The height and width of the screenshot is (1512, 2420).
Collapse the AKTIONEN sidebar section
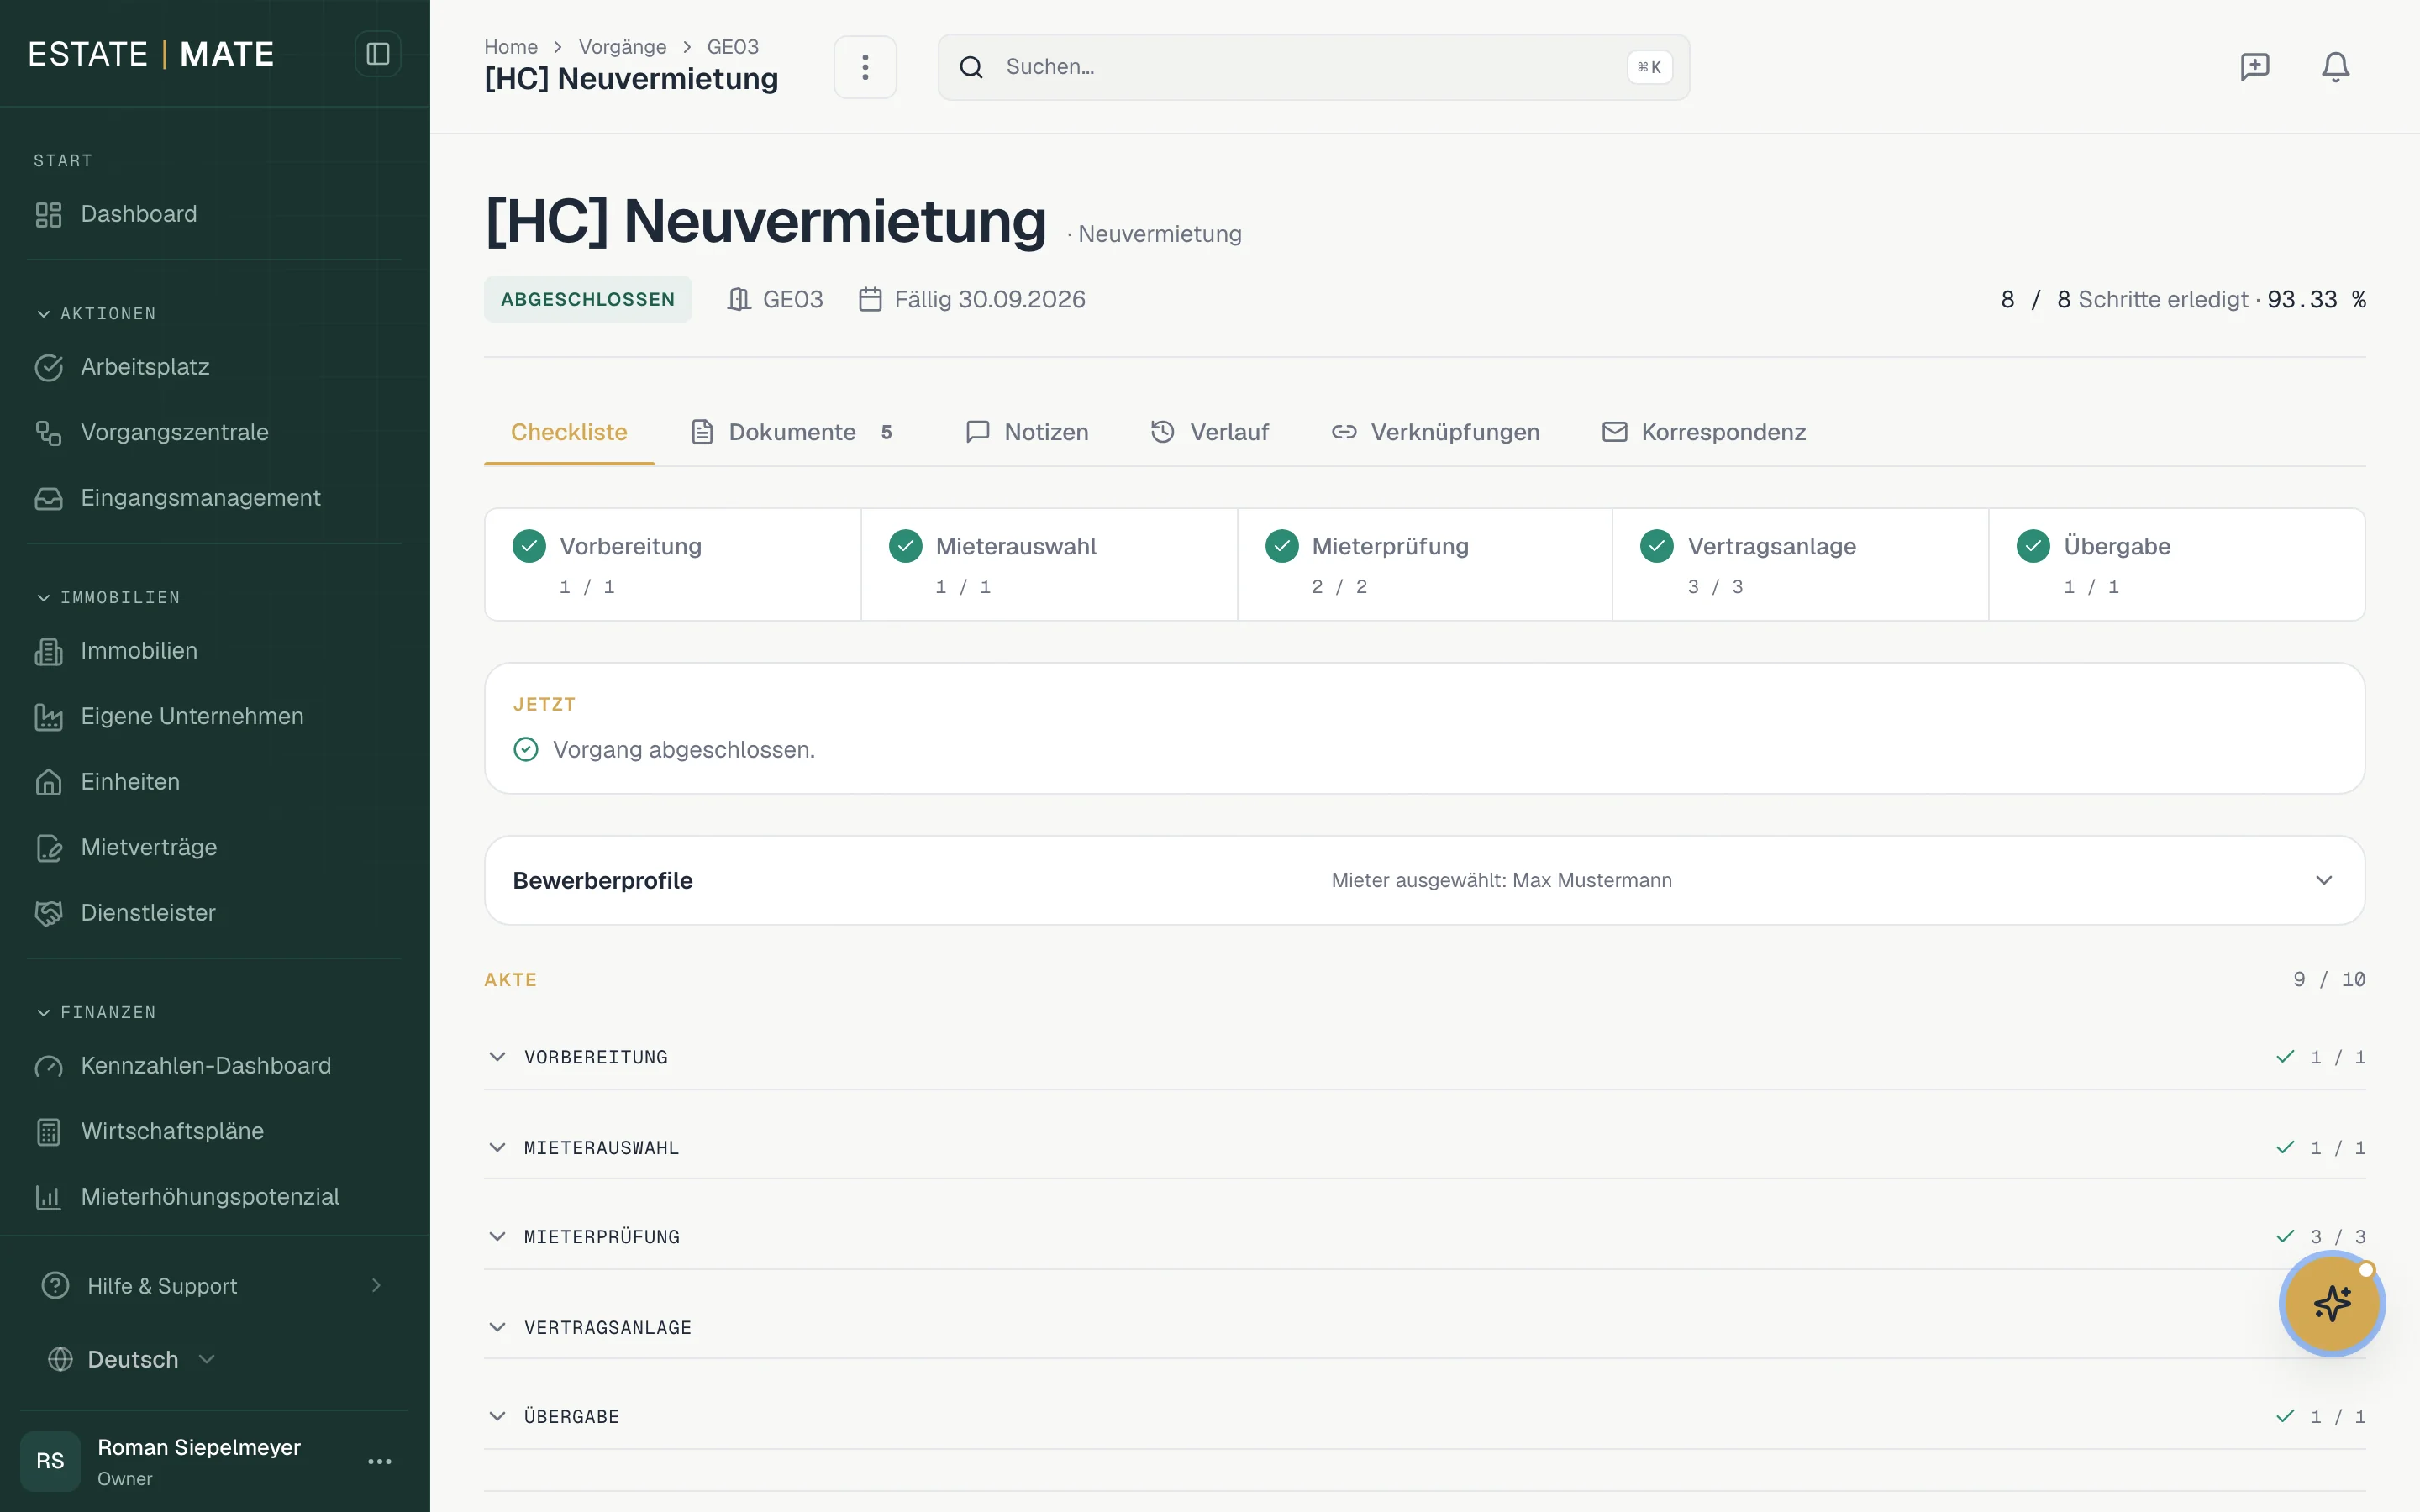pos(96,314)
